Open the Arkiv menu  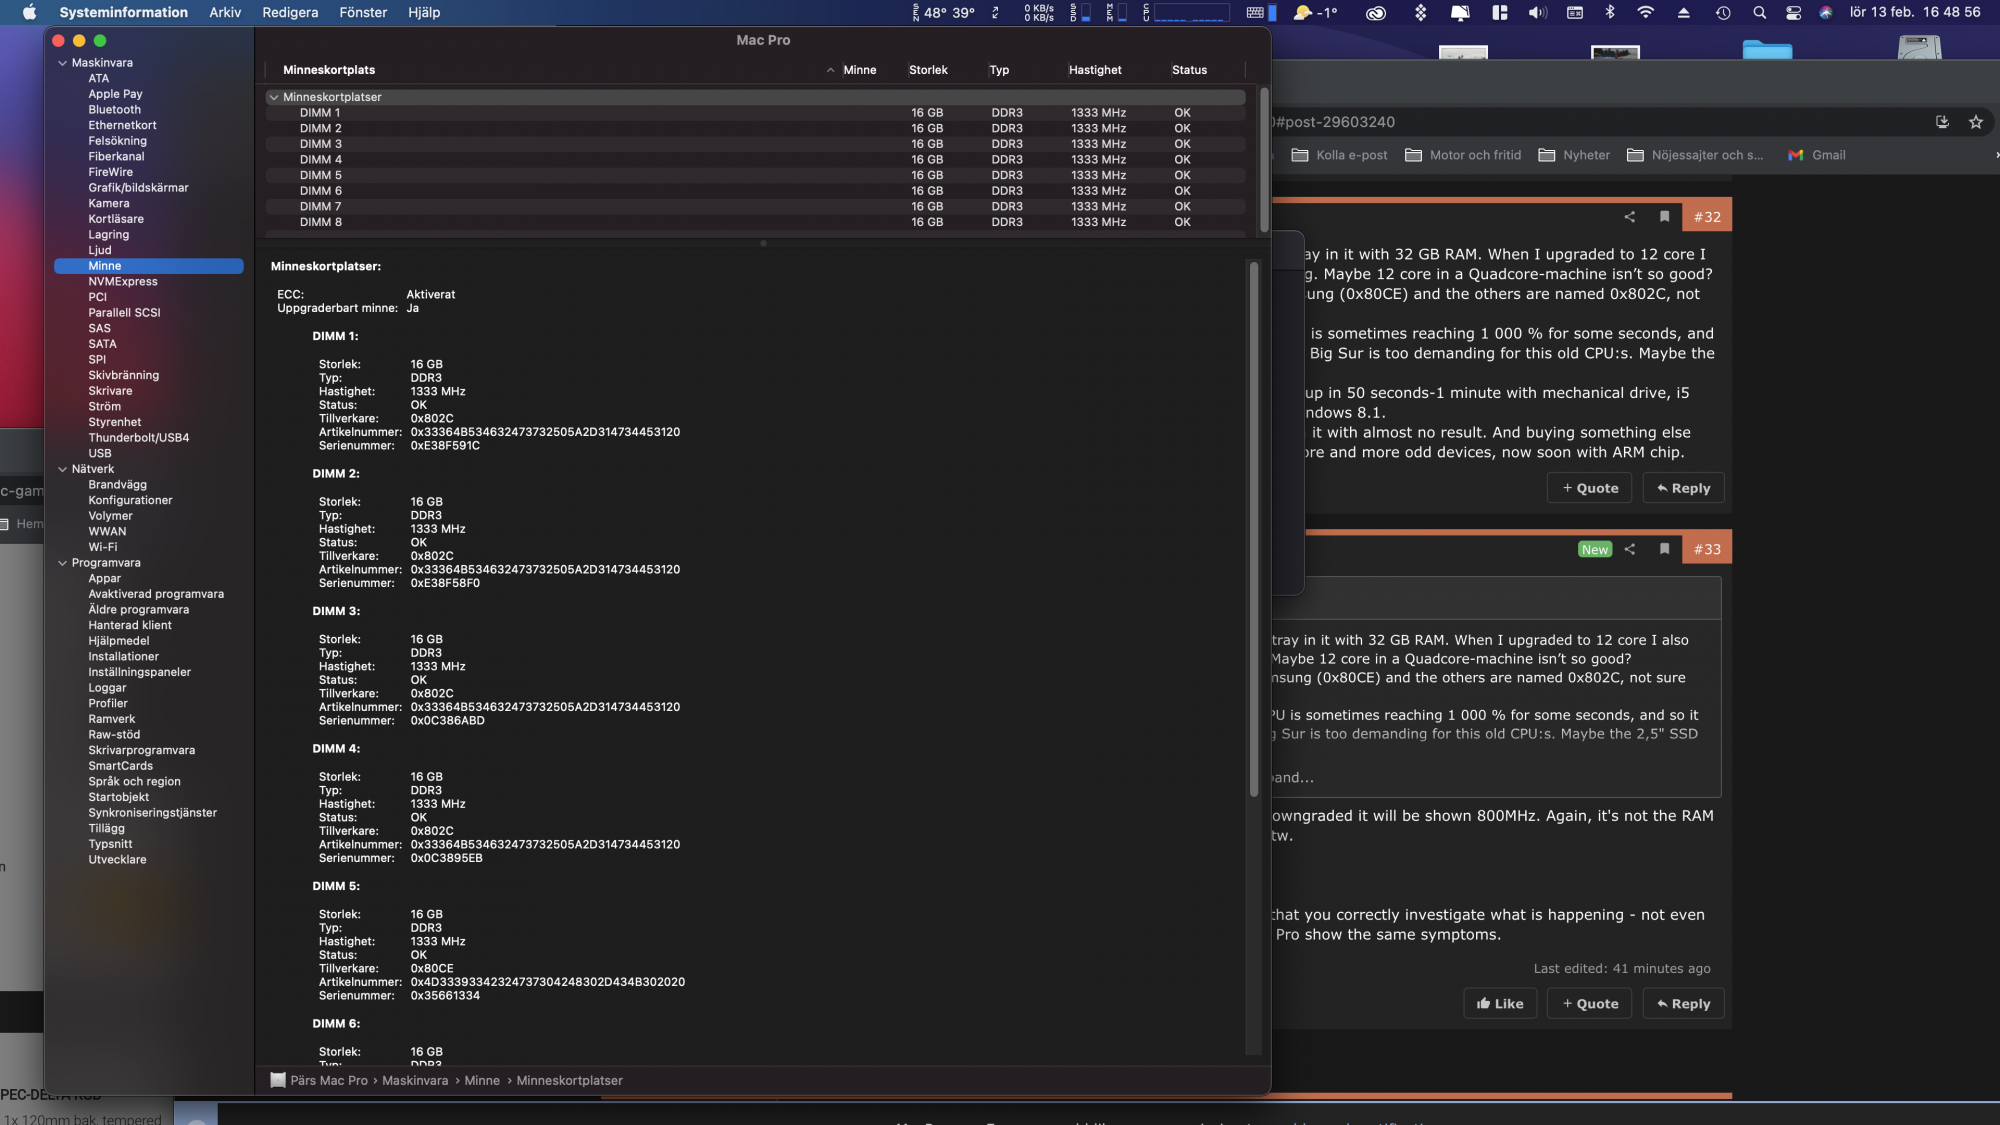pos(225,13)
